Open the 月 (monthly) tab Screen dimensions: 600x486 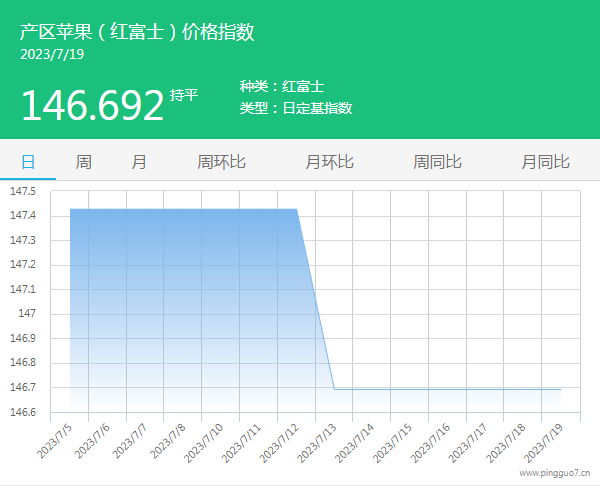(139, 161)
